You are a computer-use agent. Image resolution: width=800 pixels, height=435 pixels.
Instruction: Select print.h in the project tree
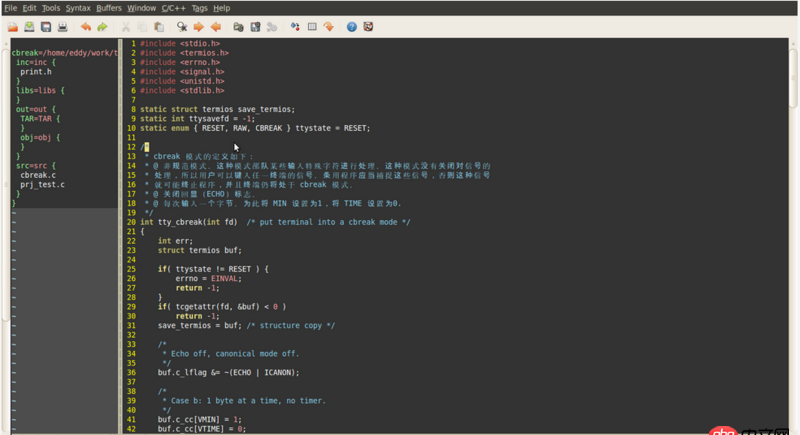(x=36, y=72)
